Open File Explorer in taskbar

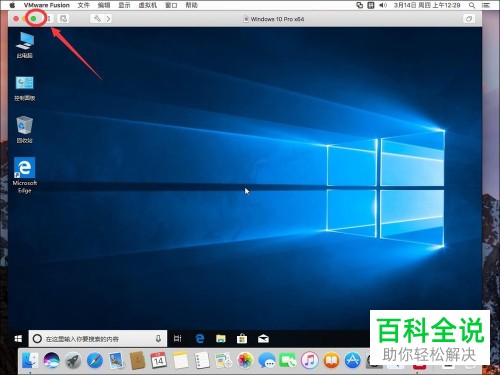coord(221,339)
